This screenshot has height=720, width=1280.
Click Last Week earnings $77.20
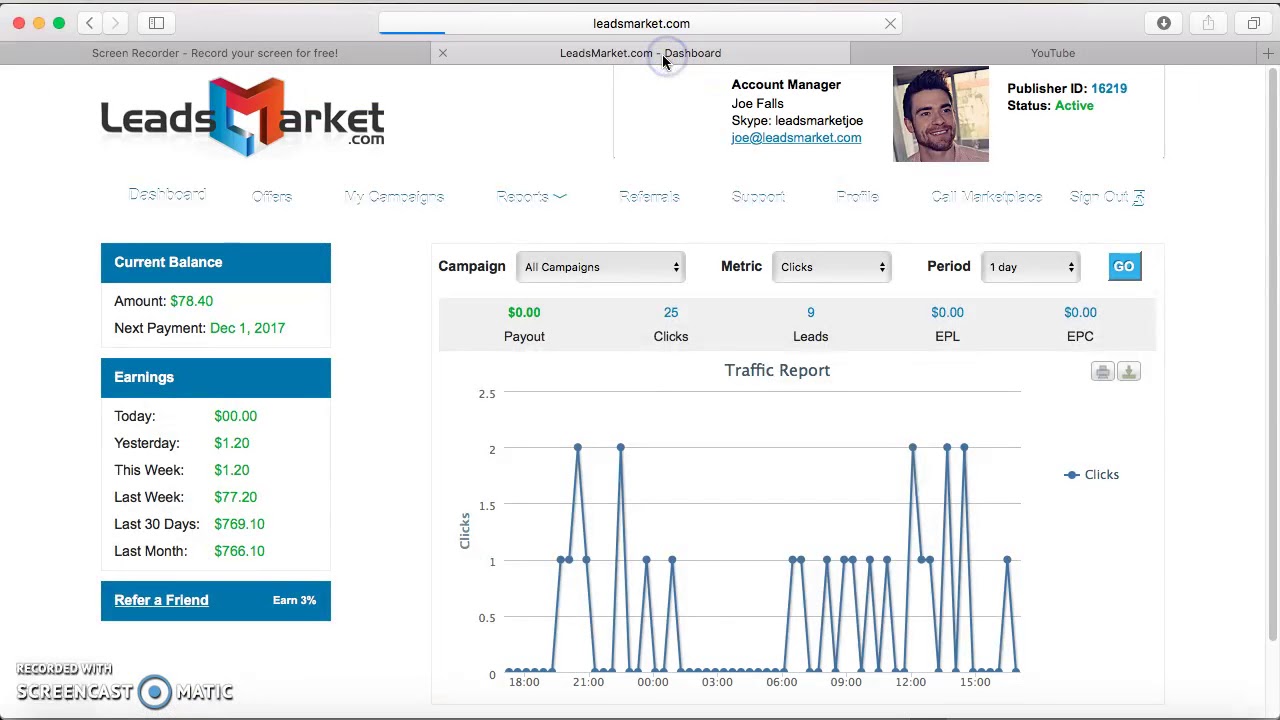pos(235,497)
